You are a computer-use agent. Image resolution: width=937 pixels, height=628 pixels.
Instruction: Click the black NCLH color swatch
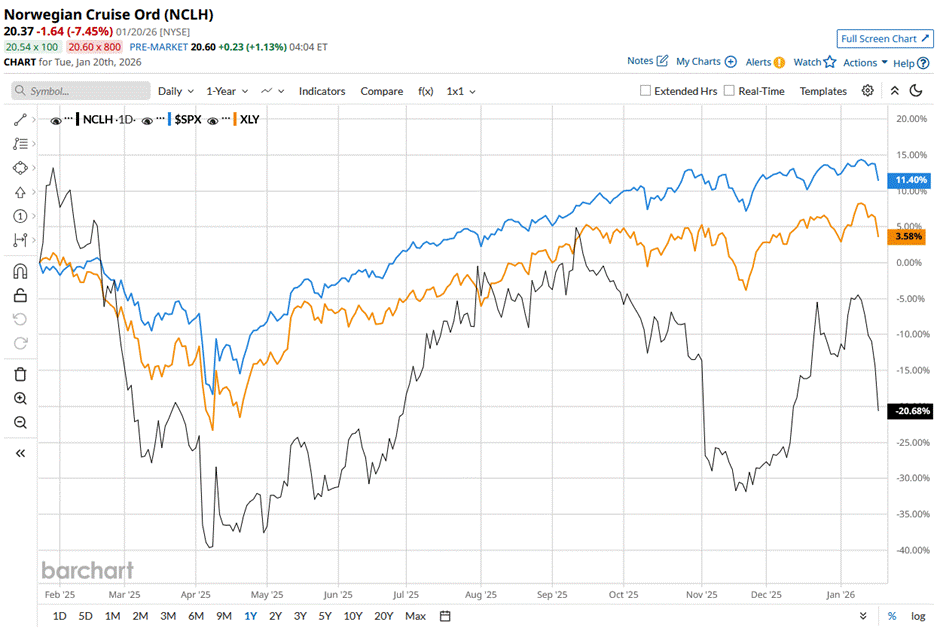(x=78, y=119)
